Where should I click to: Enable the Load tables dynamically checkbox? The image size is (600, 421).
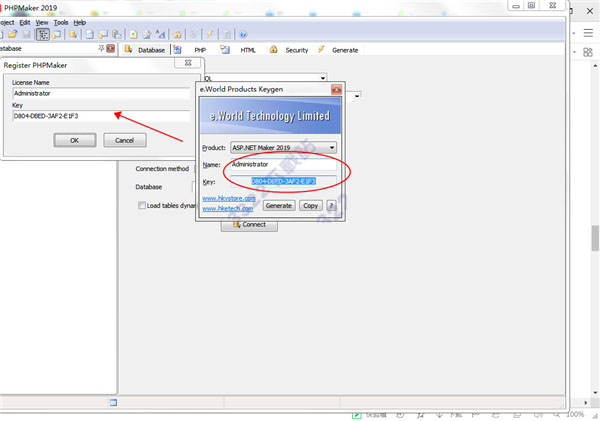142,205
